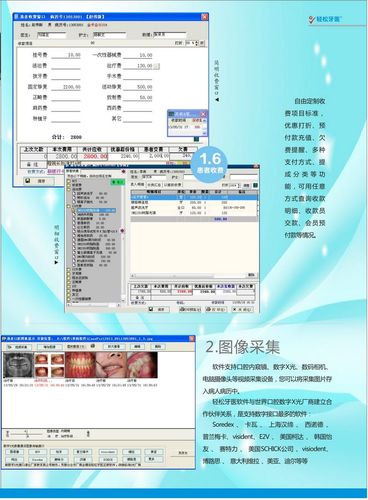Click the 备注 button in fee window
368x500 pixels.
point(33,164)
